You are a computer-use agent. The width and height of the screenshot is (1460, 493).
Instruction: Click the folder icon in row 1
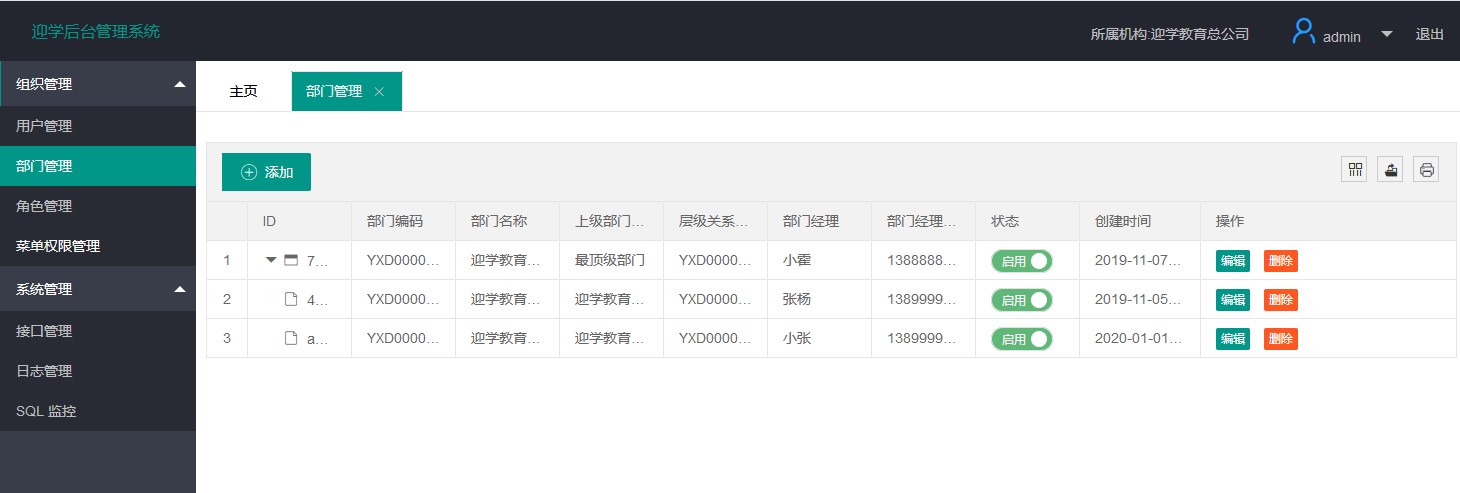(291, 260)
